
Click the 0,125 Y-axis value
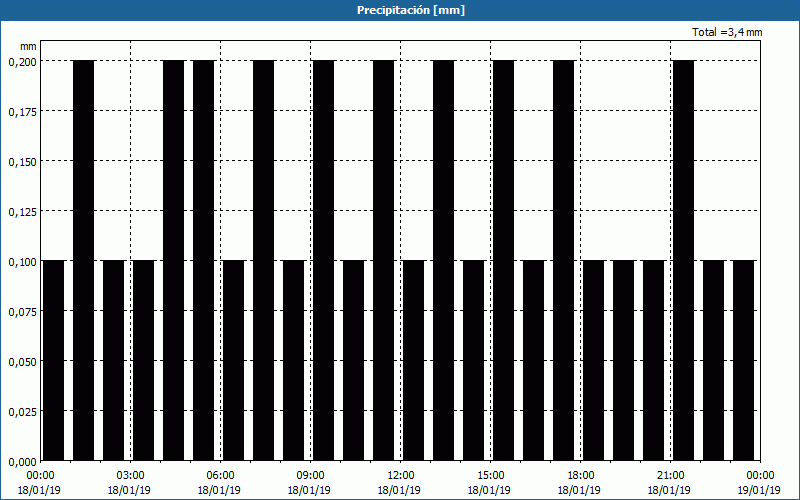[x=23, y=211]
